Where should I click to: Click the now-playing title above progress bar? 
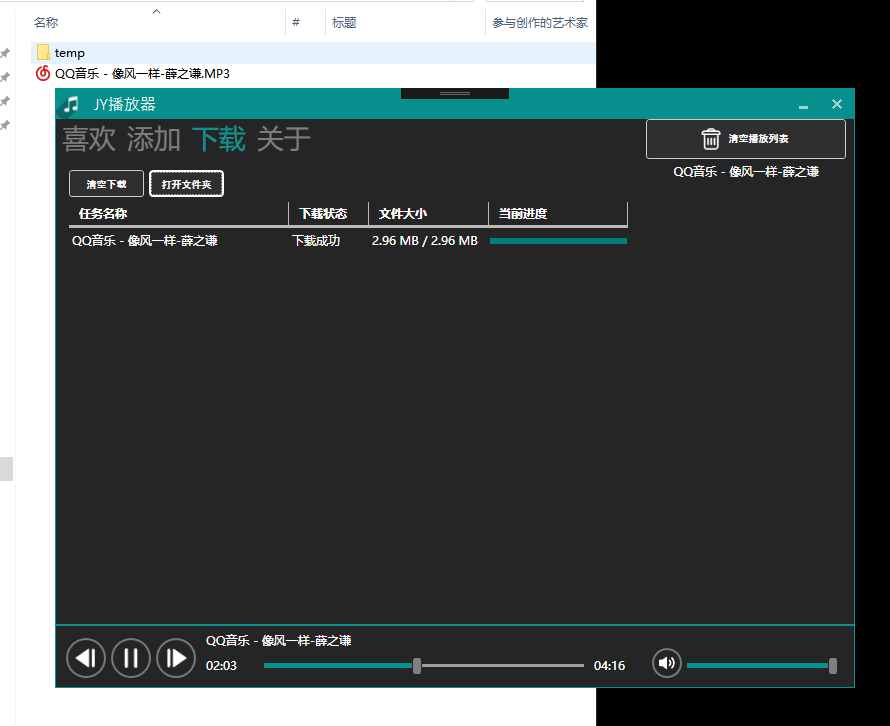[279, 641]
